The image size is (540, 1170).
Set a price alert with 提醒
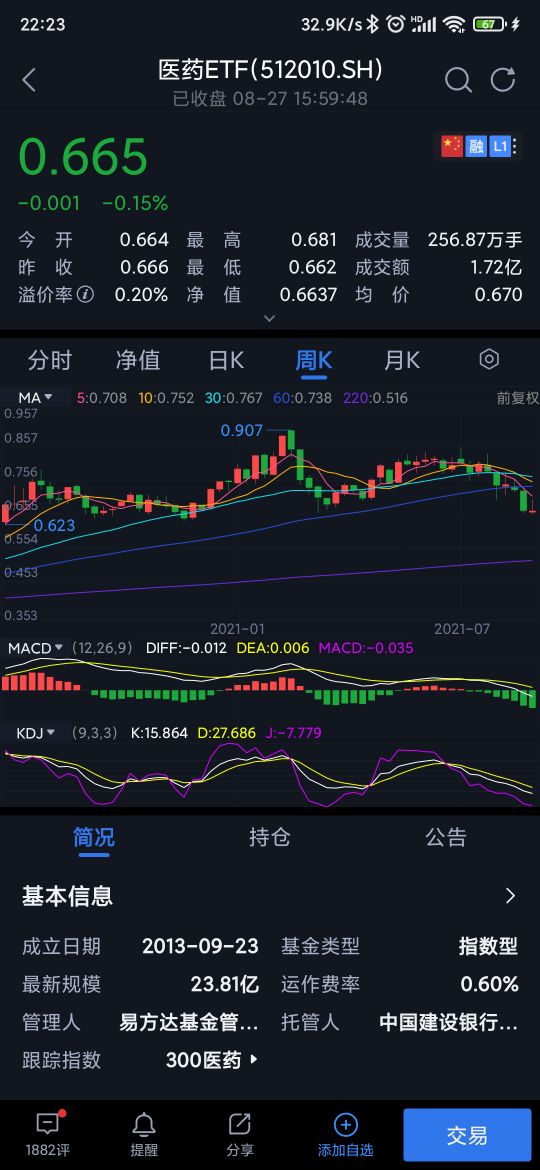click(x=144, y=1133)
